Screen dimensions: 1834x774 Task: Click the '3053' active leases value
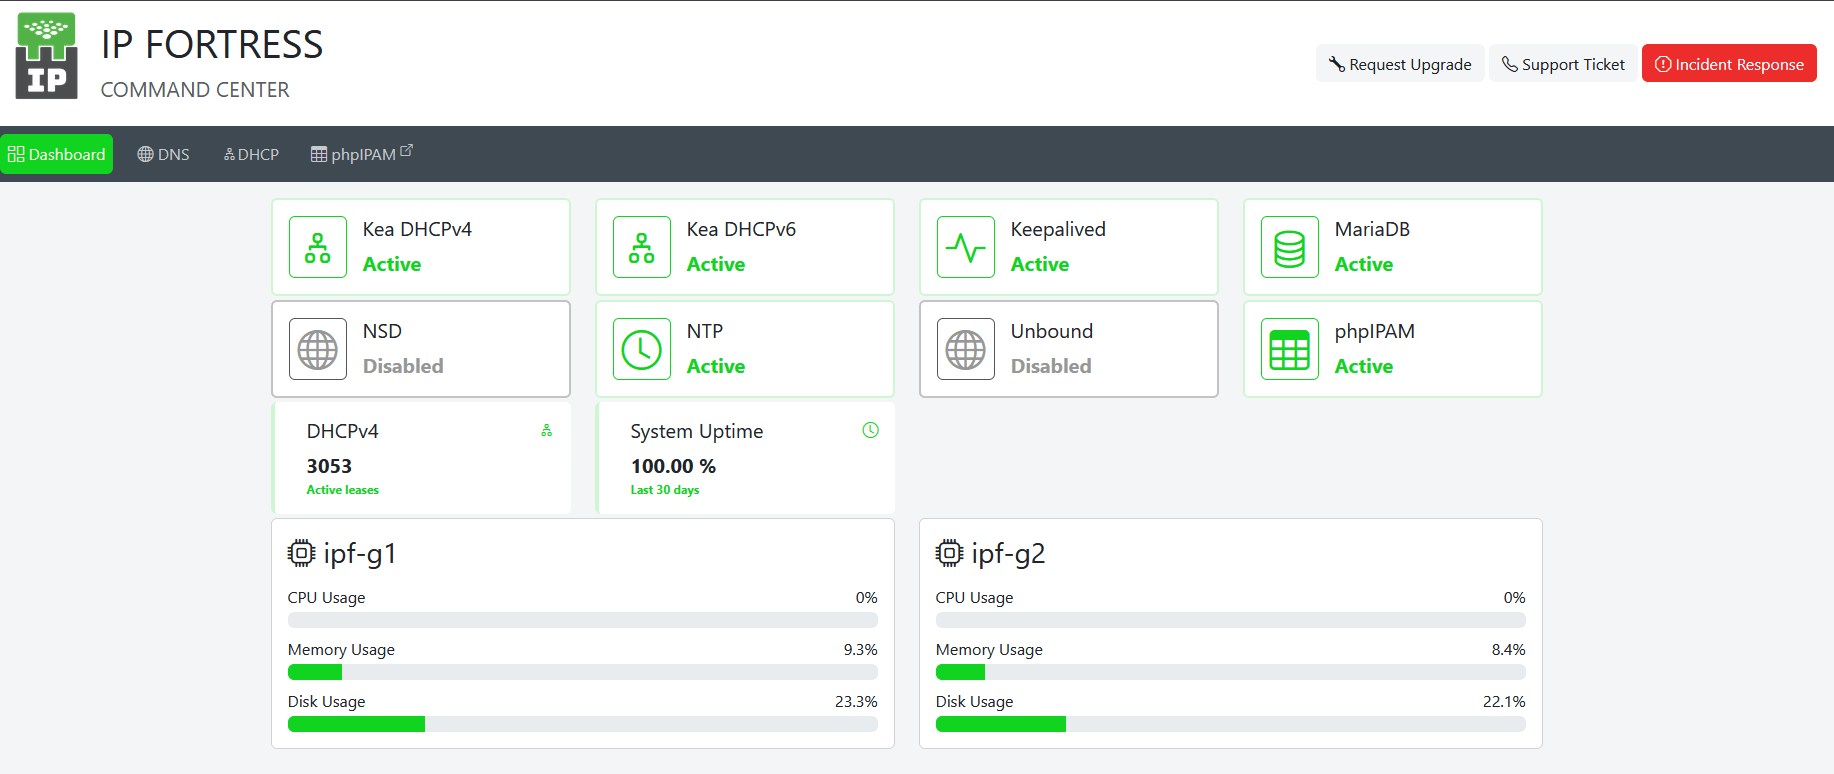(329, 466)
